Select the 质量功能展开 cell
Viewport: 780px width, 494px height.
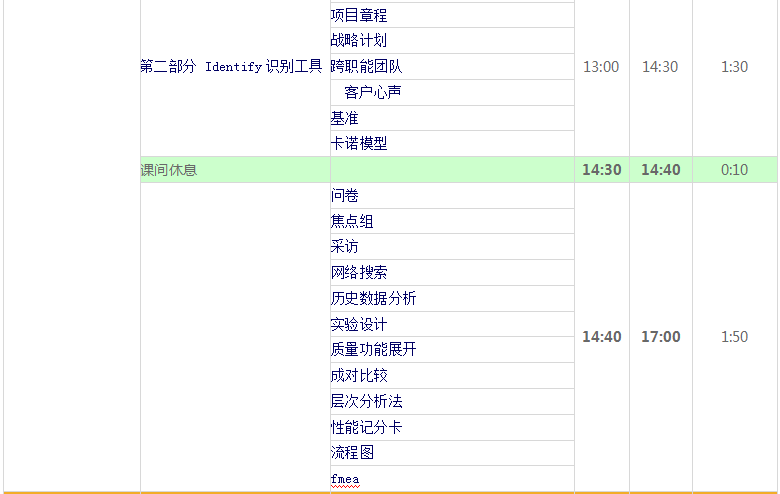coord(452,350)
